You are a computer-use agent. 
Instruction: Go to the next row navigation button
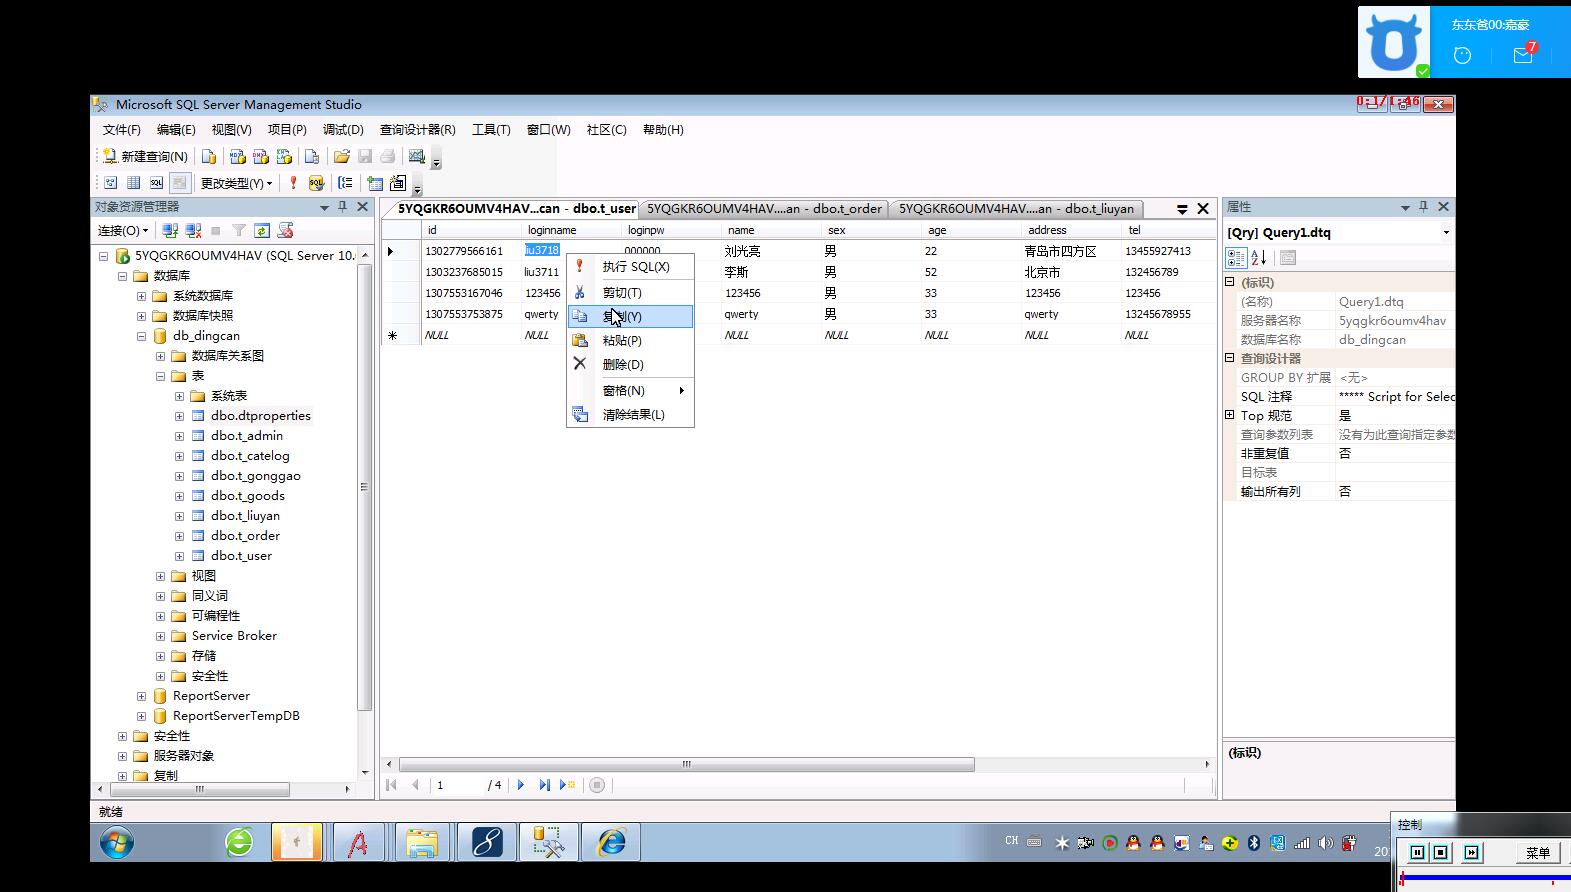click(x=521, y=785)
